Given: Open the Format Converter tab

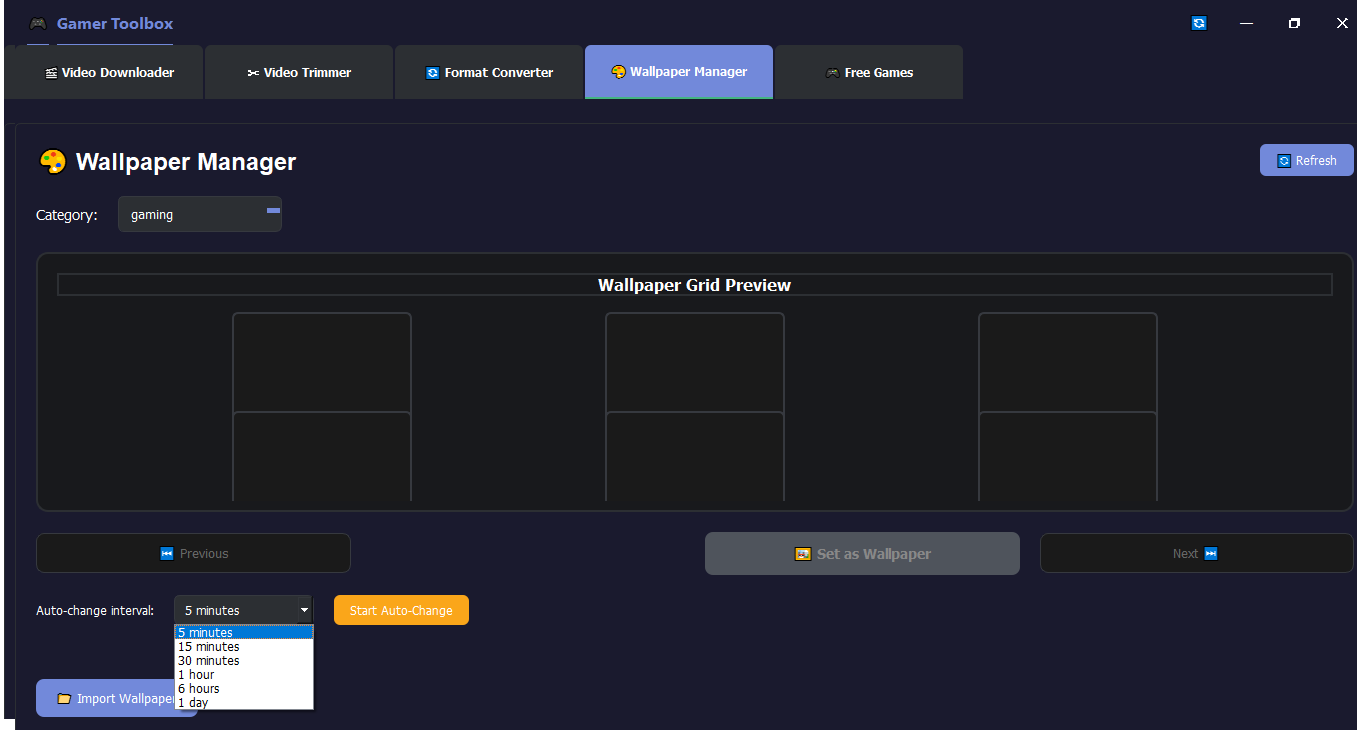Looking at the screenshot, I should [489, 72].
